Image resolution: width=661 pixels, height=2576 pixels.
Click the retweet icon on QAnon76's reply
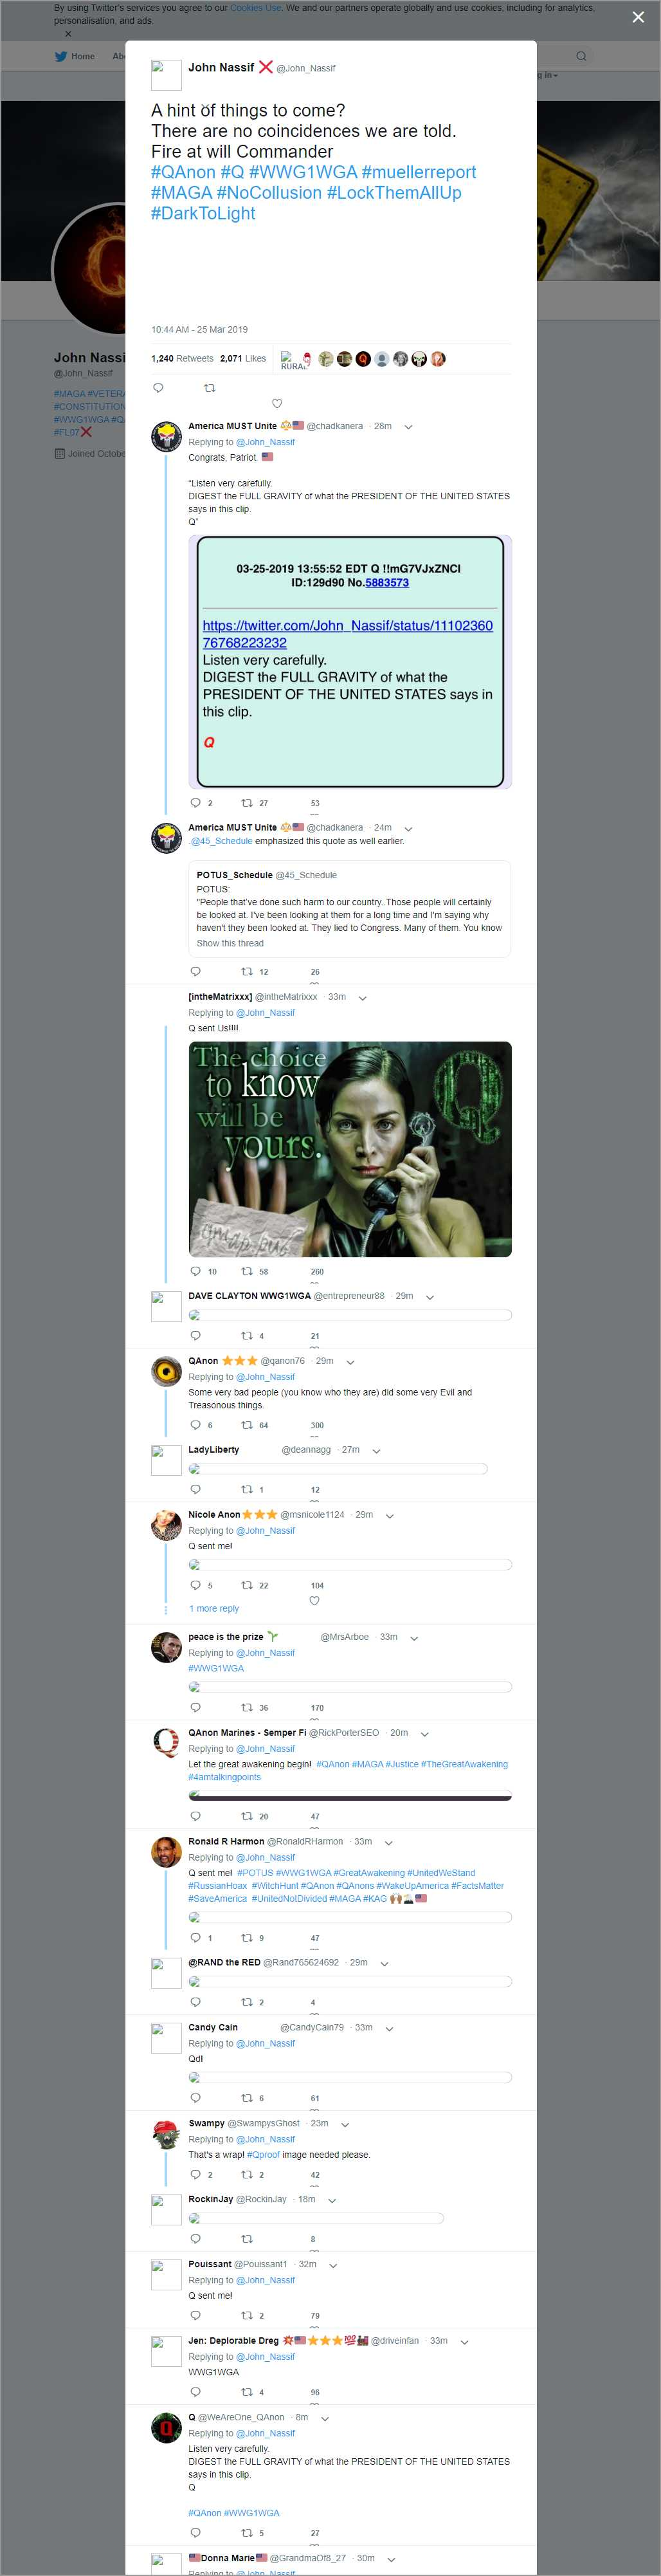247,1425
